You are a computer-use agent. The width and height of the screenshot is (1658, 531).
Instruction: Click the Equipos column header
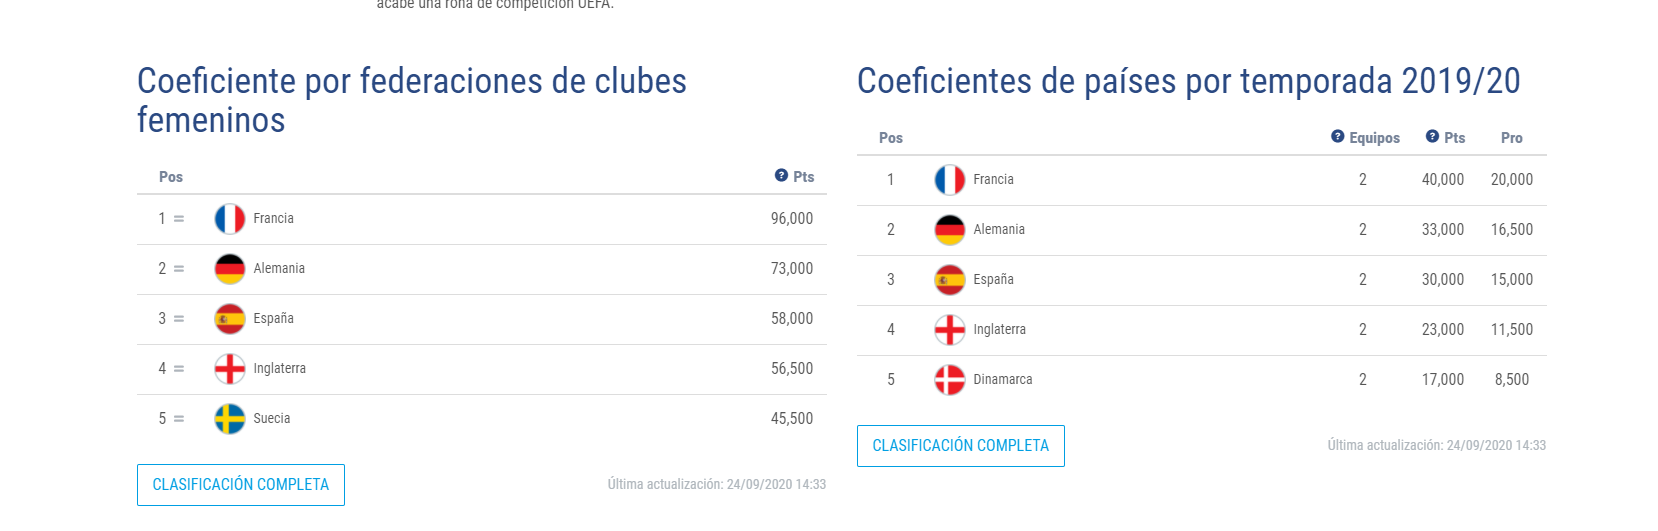coord(1375,138)
